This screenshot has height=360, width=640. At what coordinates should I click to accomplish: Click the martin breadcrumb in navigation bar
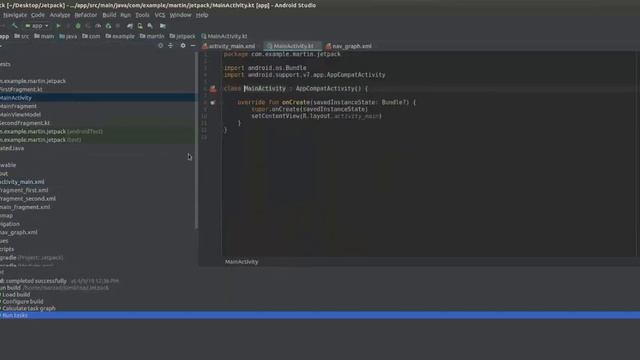(x=152, y=36)
